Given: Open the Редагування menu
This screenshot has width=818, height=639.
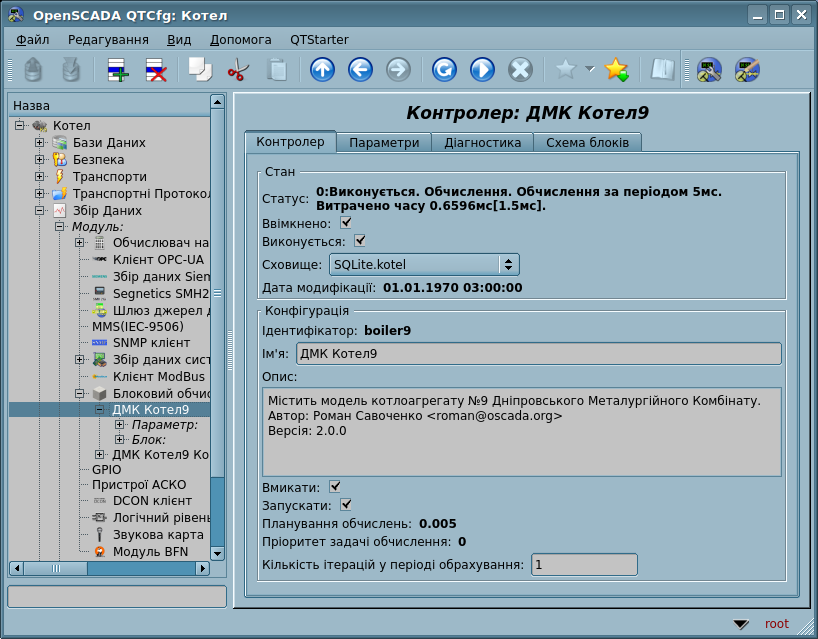Looking at the screenshot, I should [108, 39].
